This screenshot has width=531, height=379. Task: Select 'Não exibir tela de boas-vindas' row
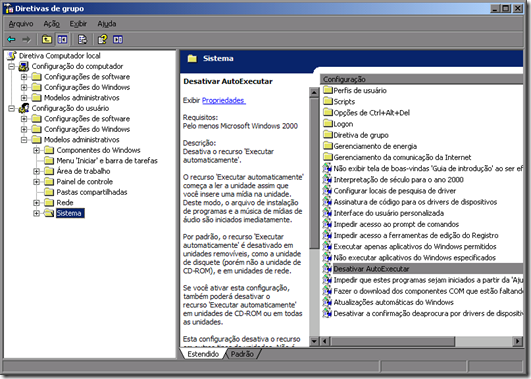[423, 168]
